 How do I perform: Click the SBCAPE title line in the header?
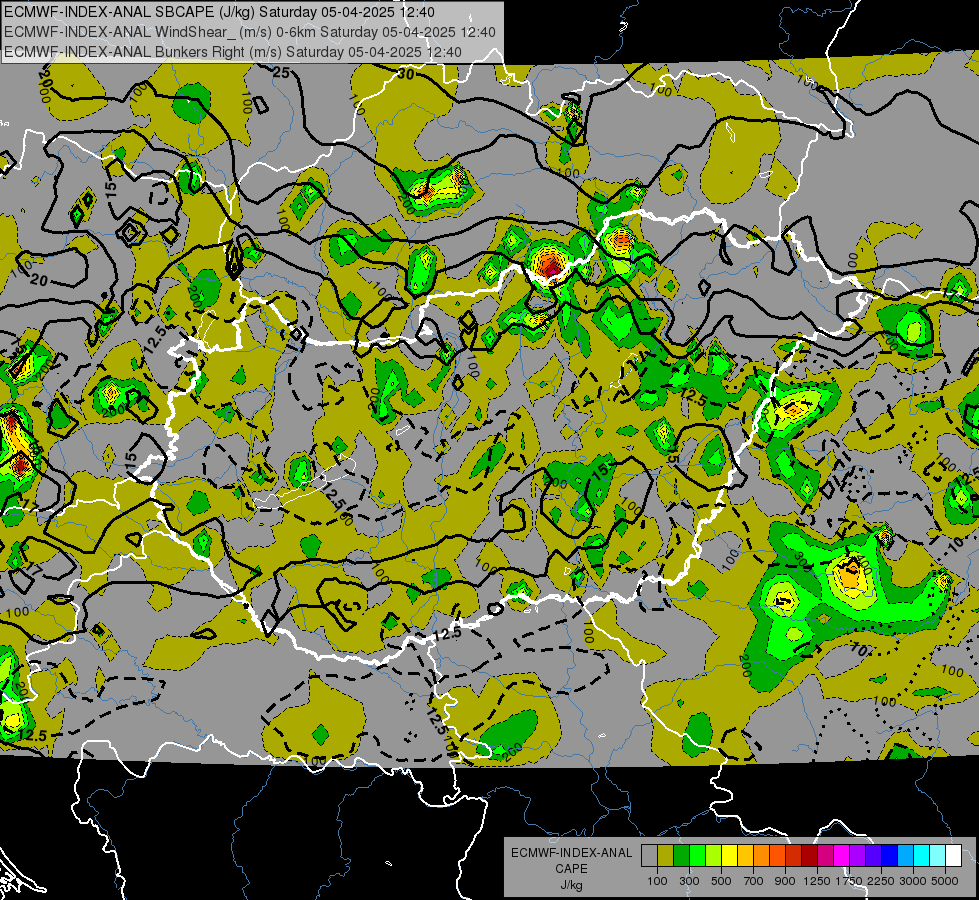click(220, 12)
